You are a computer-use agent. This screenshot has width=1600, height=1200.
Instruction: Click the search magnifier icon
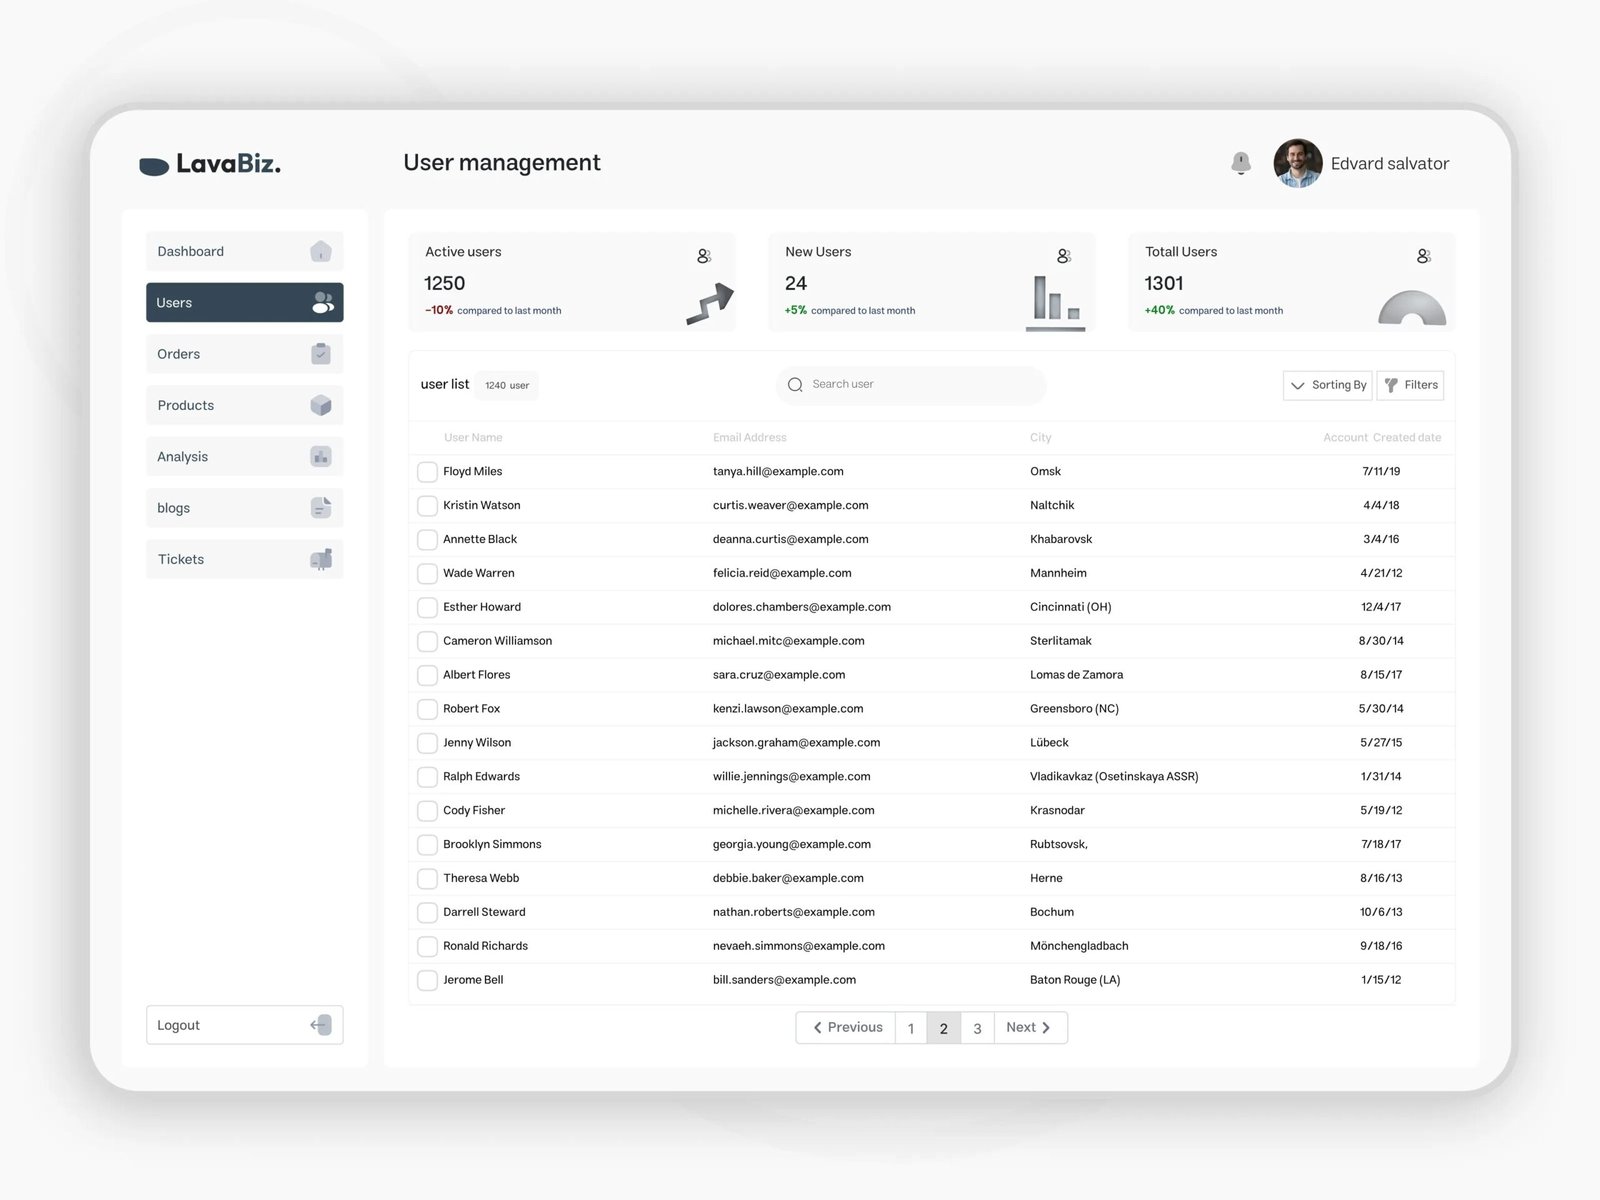[795, 385]
